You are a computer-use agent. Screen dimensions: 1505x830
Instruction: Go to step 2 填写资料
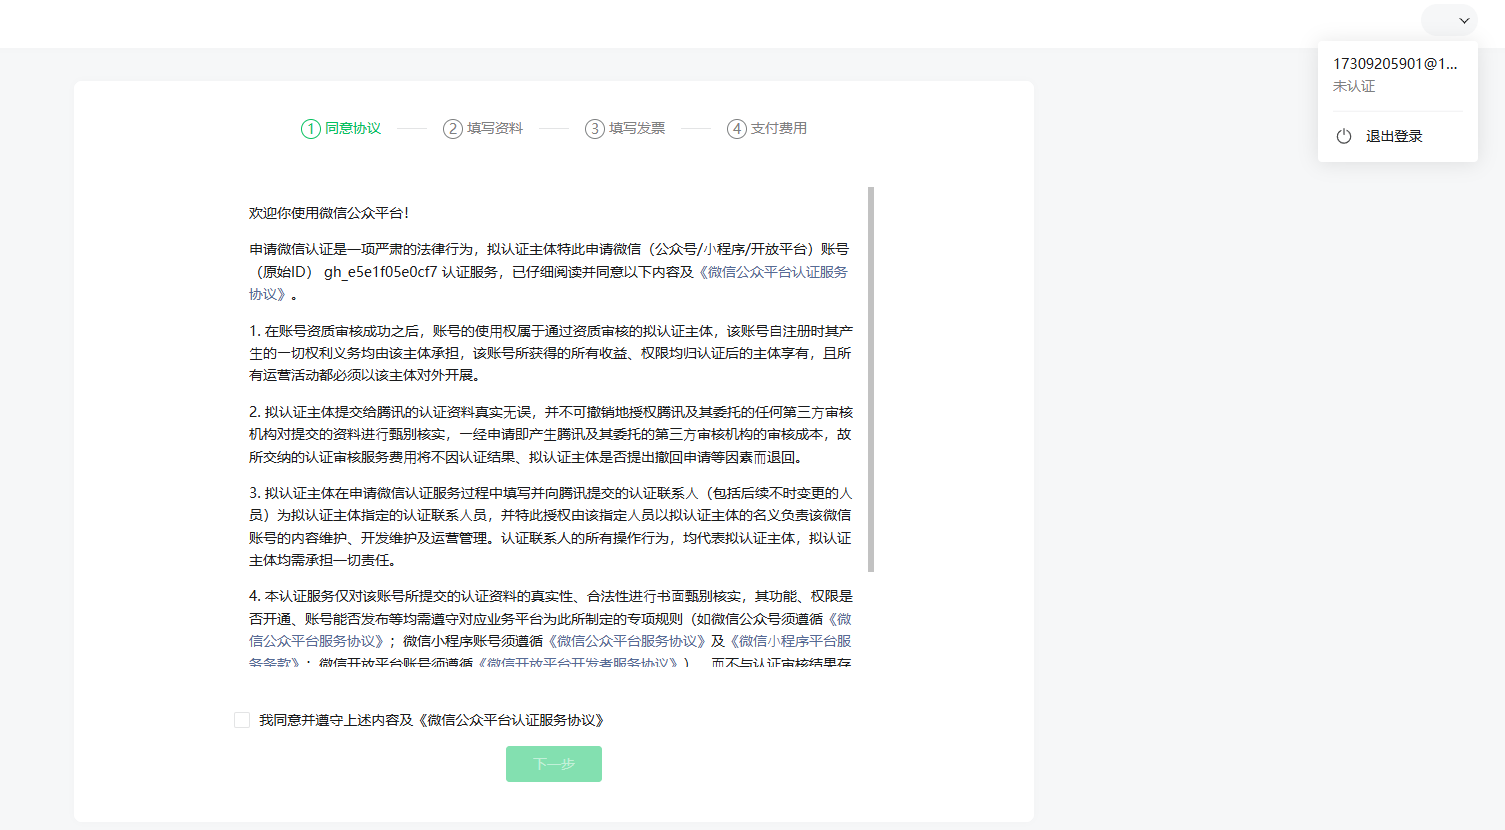tap(483, 128)
